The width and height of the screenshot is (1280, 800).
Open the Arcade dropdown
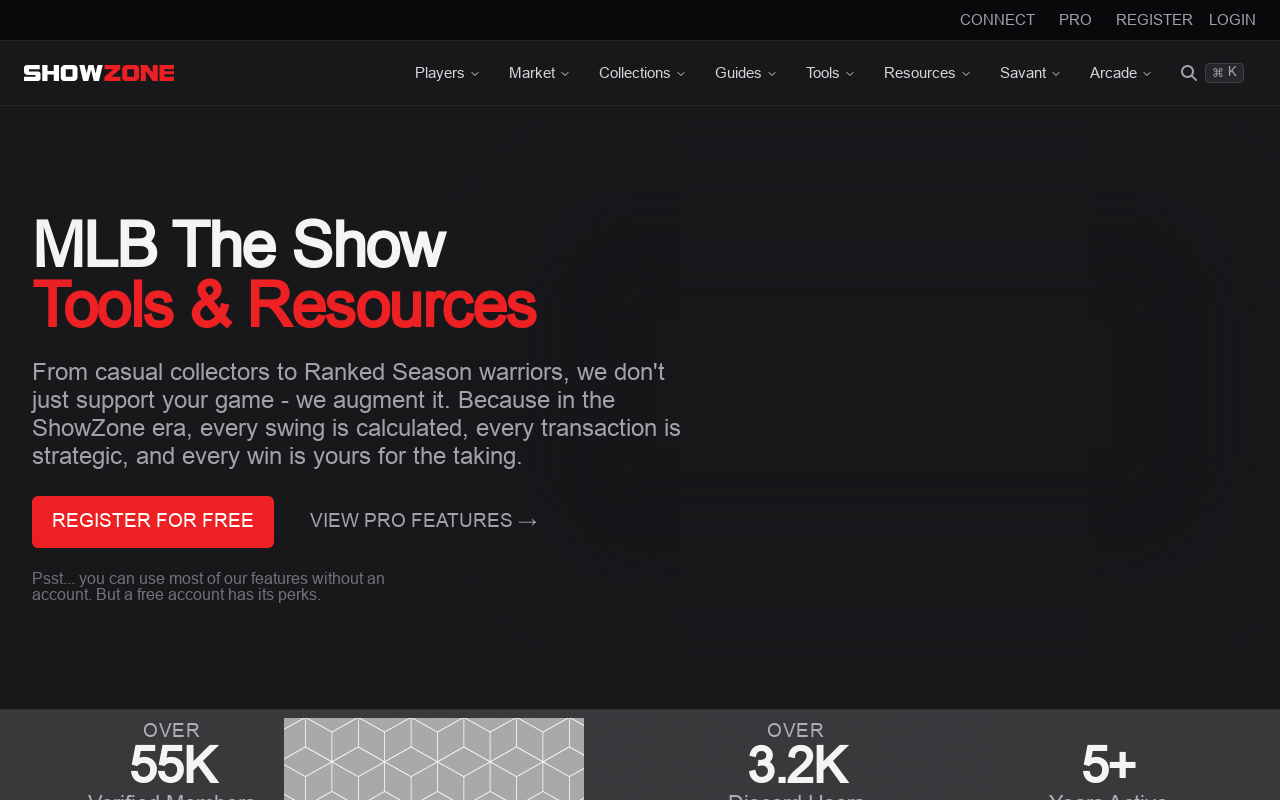(1121, 73)
